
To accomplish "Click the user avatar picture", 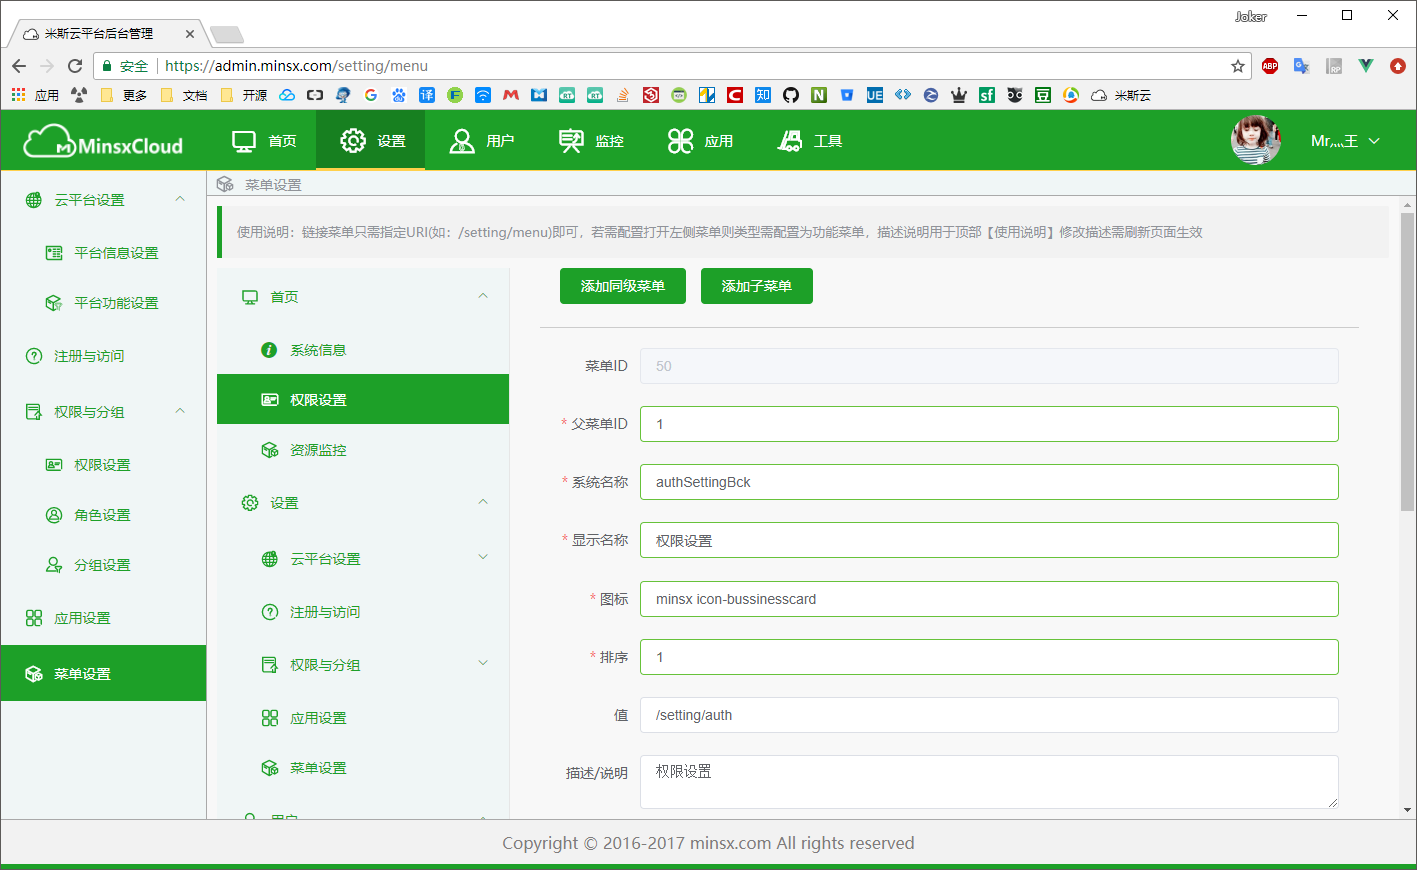I will 1256,140.
